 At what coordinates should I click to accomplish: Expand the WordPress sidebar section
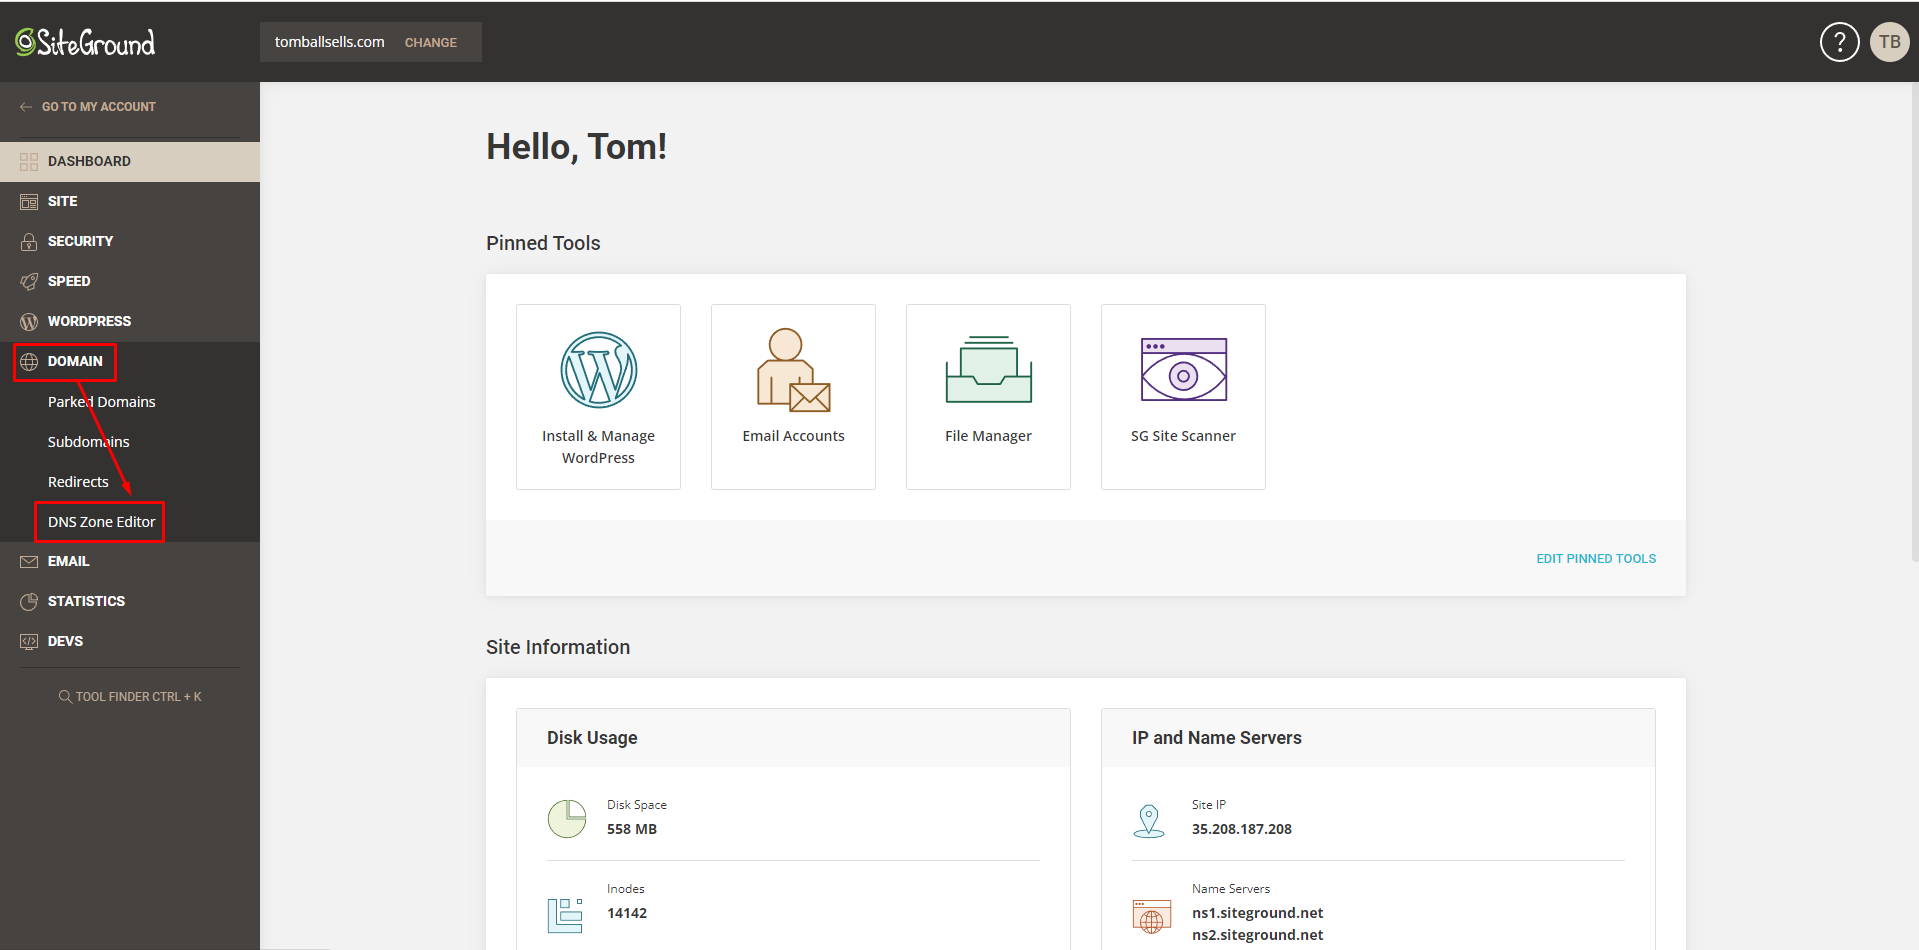(x=89, y=321)
